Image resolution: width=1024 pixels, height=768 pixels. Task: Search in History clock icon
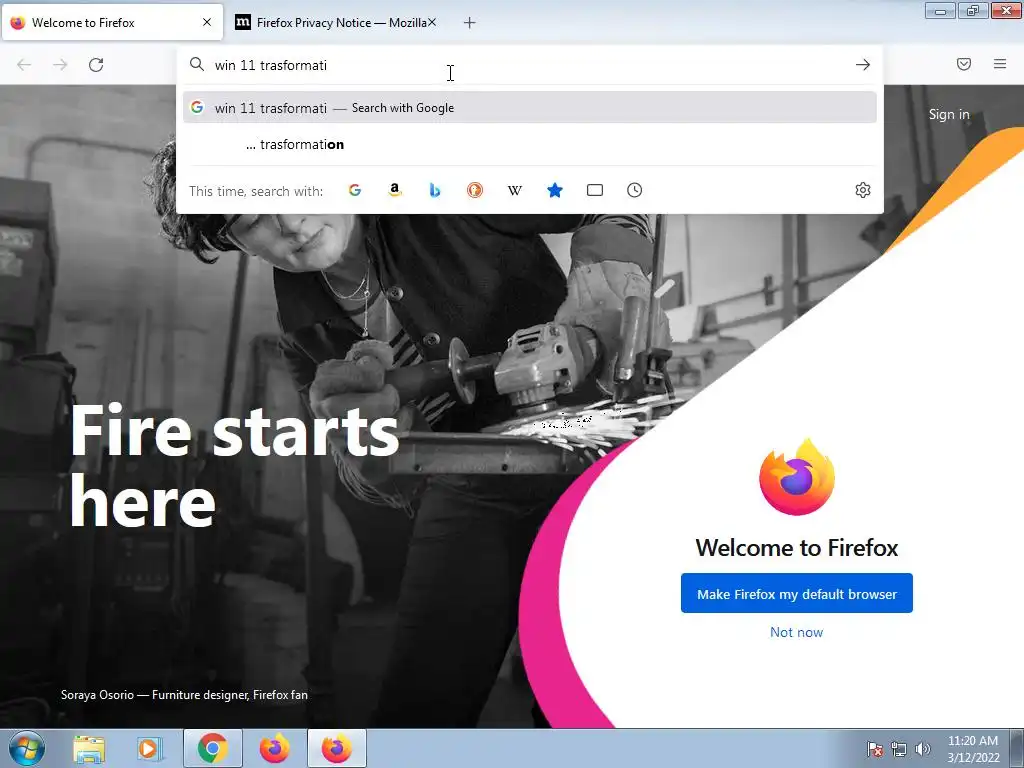[x=635, y=190]
